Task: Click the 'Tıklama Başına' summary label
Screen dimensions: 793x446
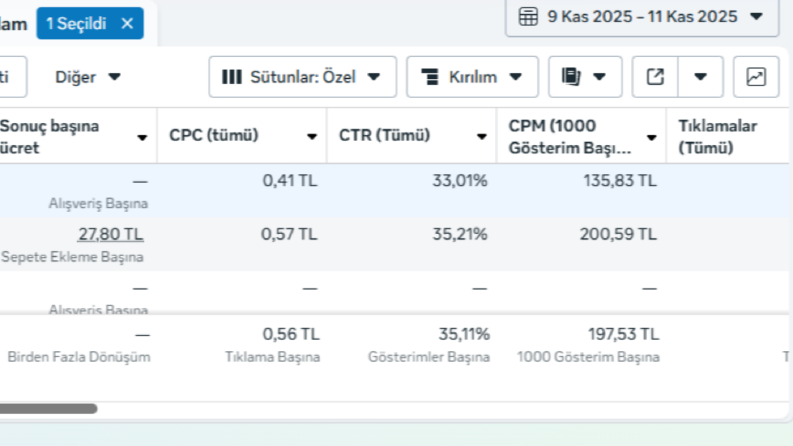Action: [x=273, y=357]
